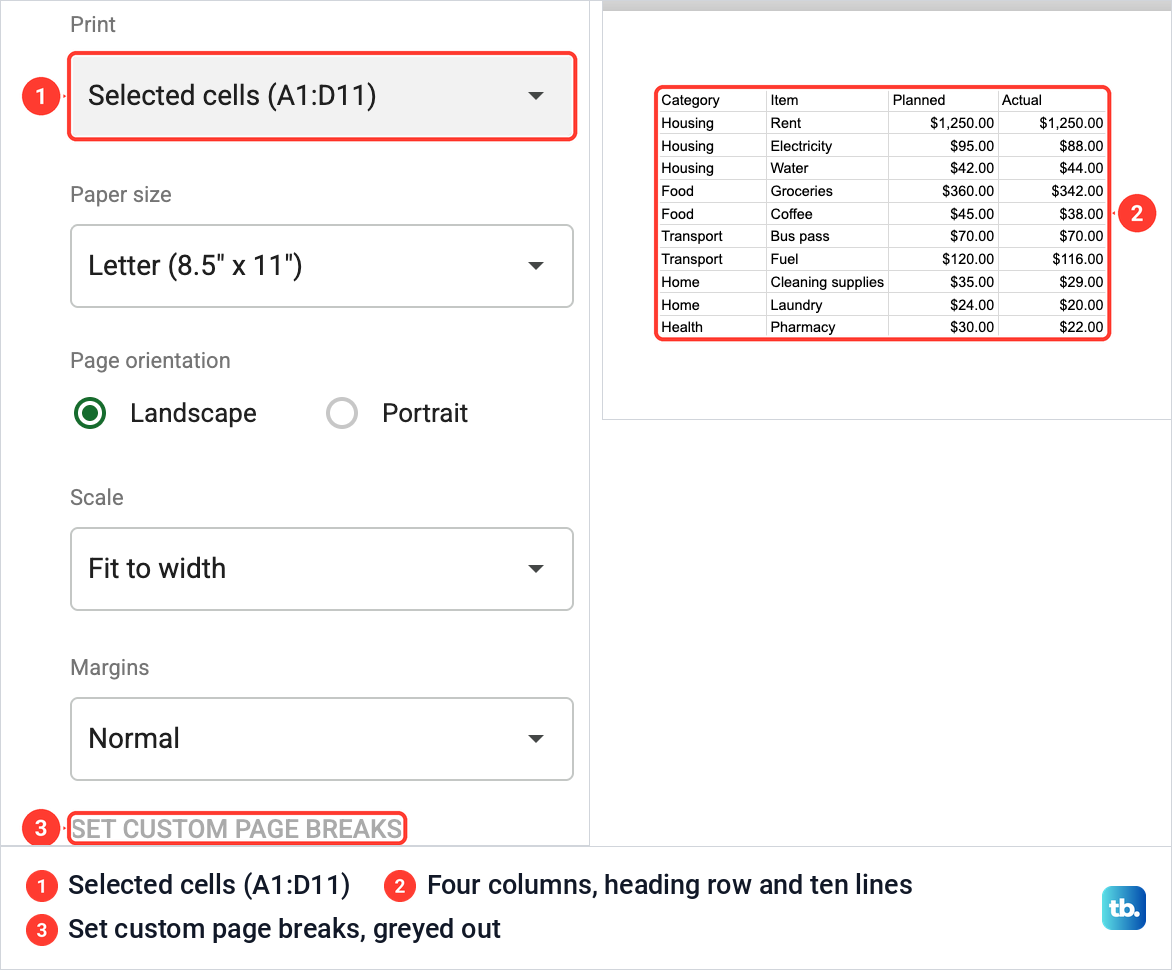Click the $44.00 actual water value
Image resolution: width=1172 pixels, height=970 pixels.
(x=1081, y=168)
